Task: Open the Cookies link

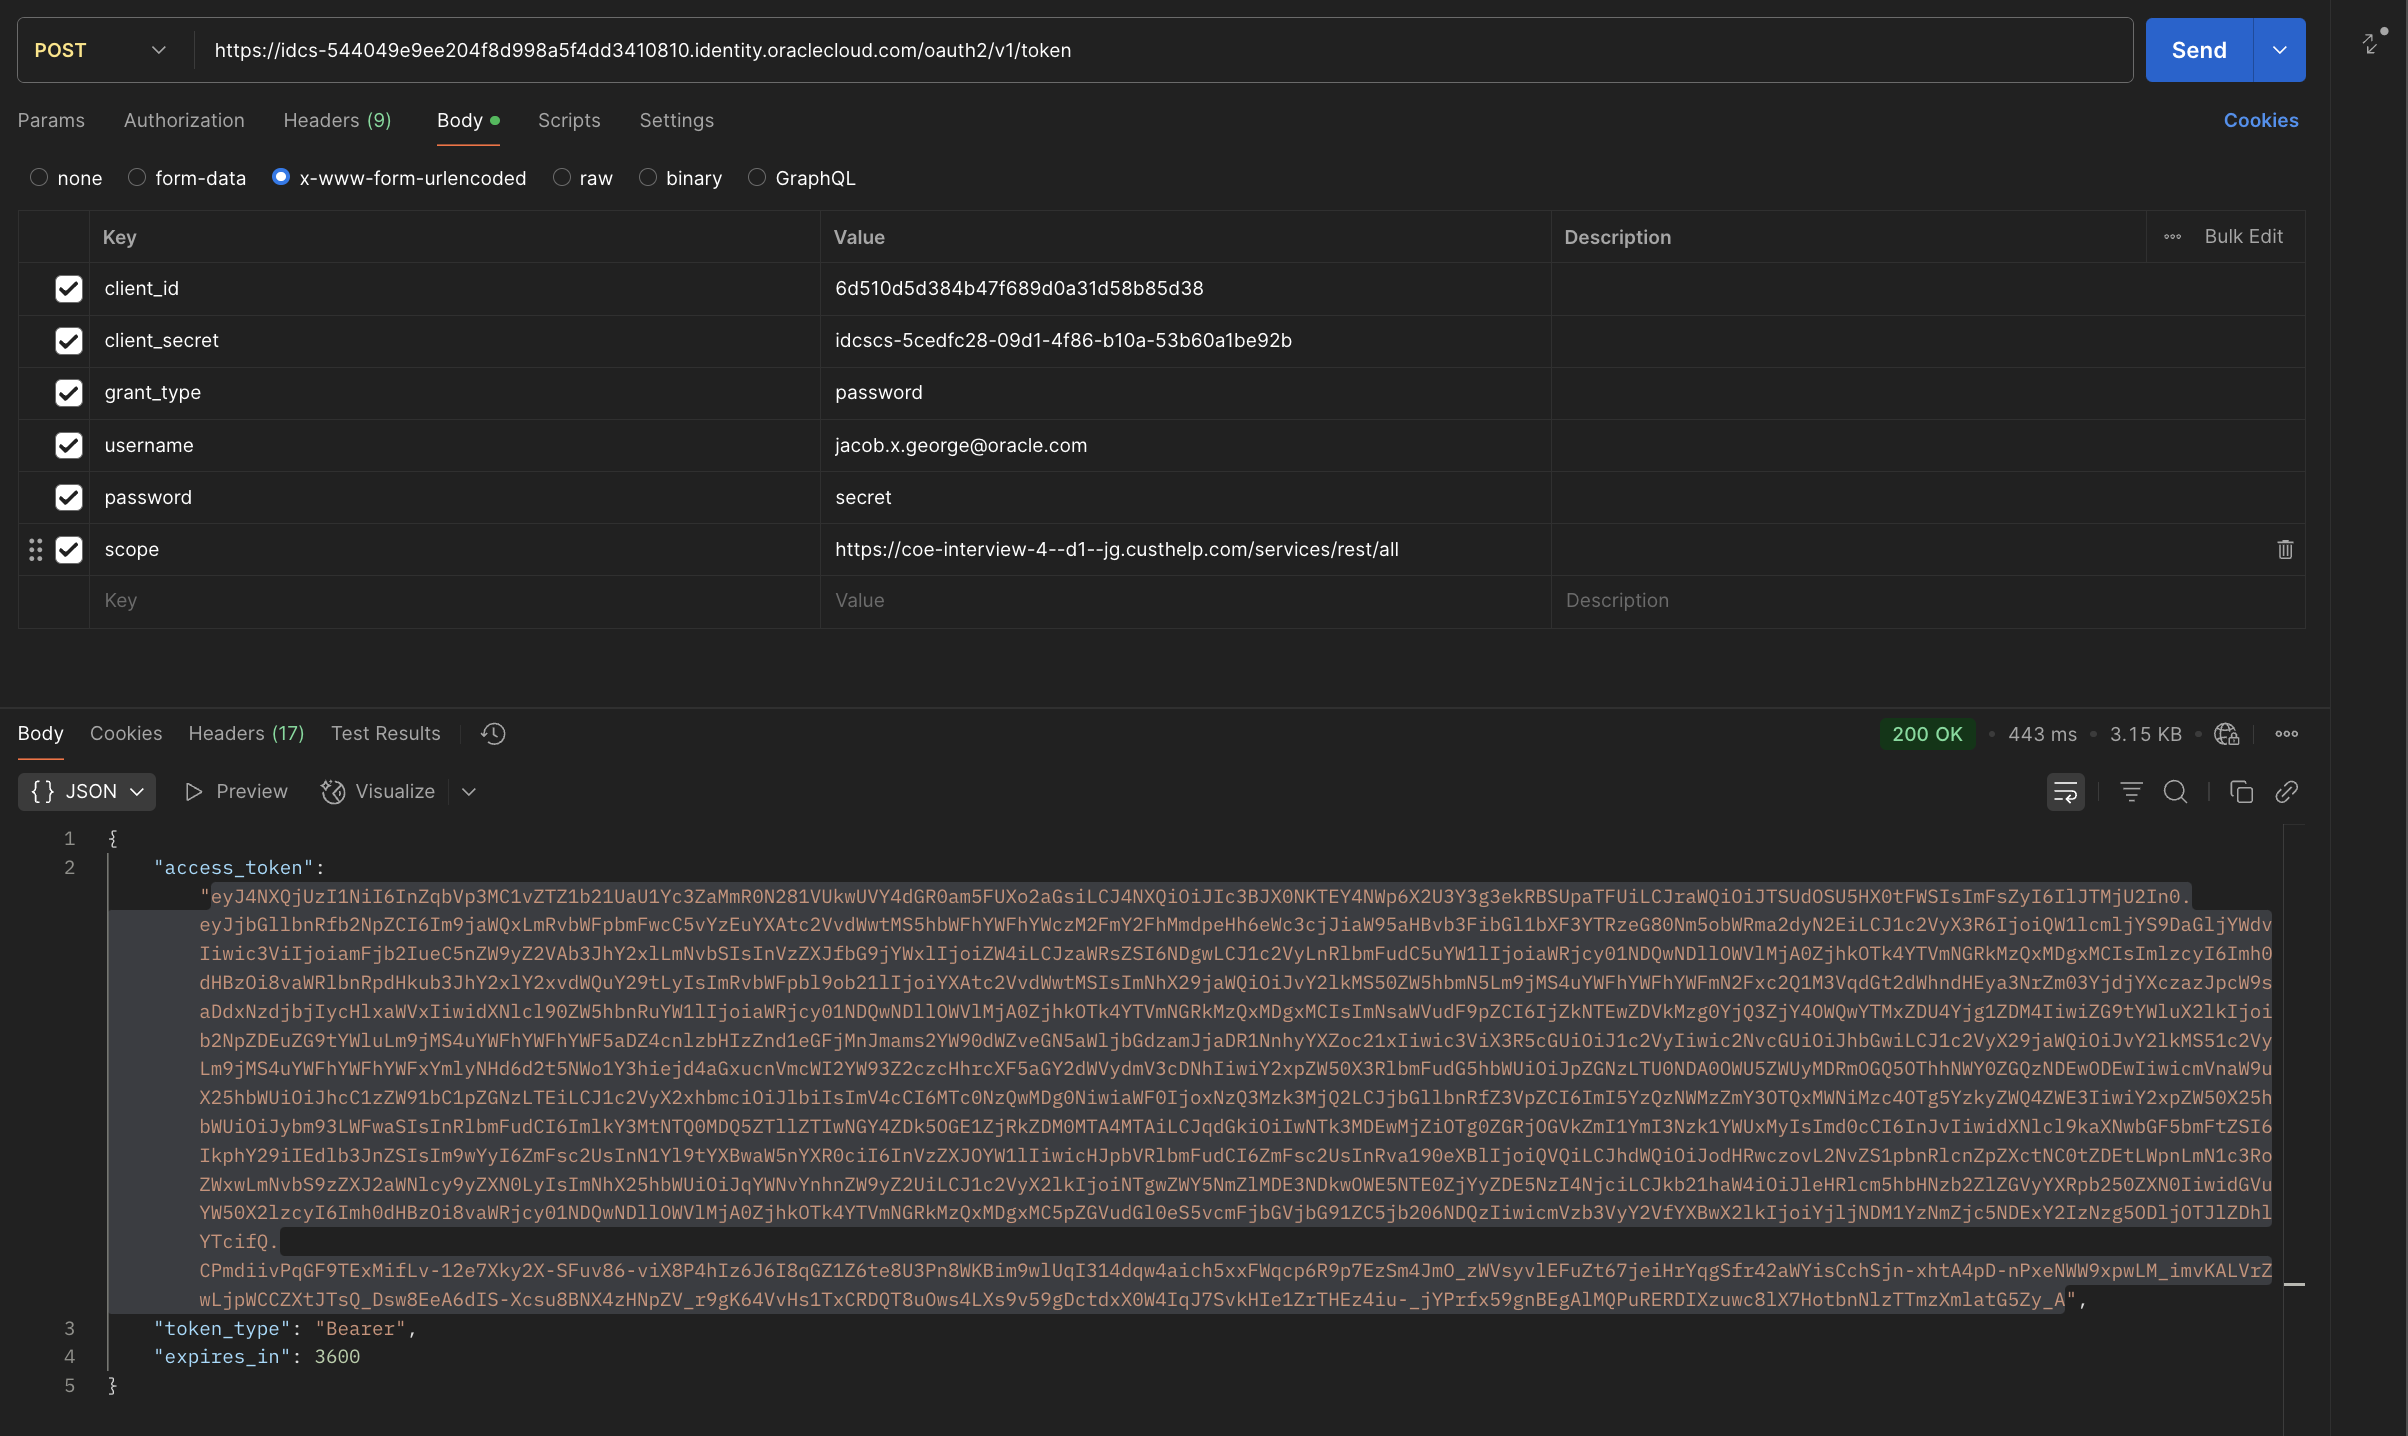Action: (2260, 120)
